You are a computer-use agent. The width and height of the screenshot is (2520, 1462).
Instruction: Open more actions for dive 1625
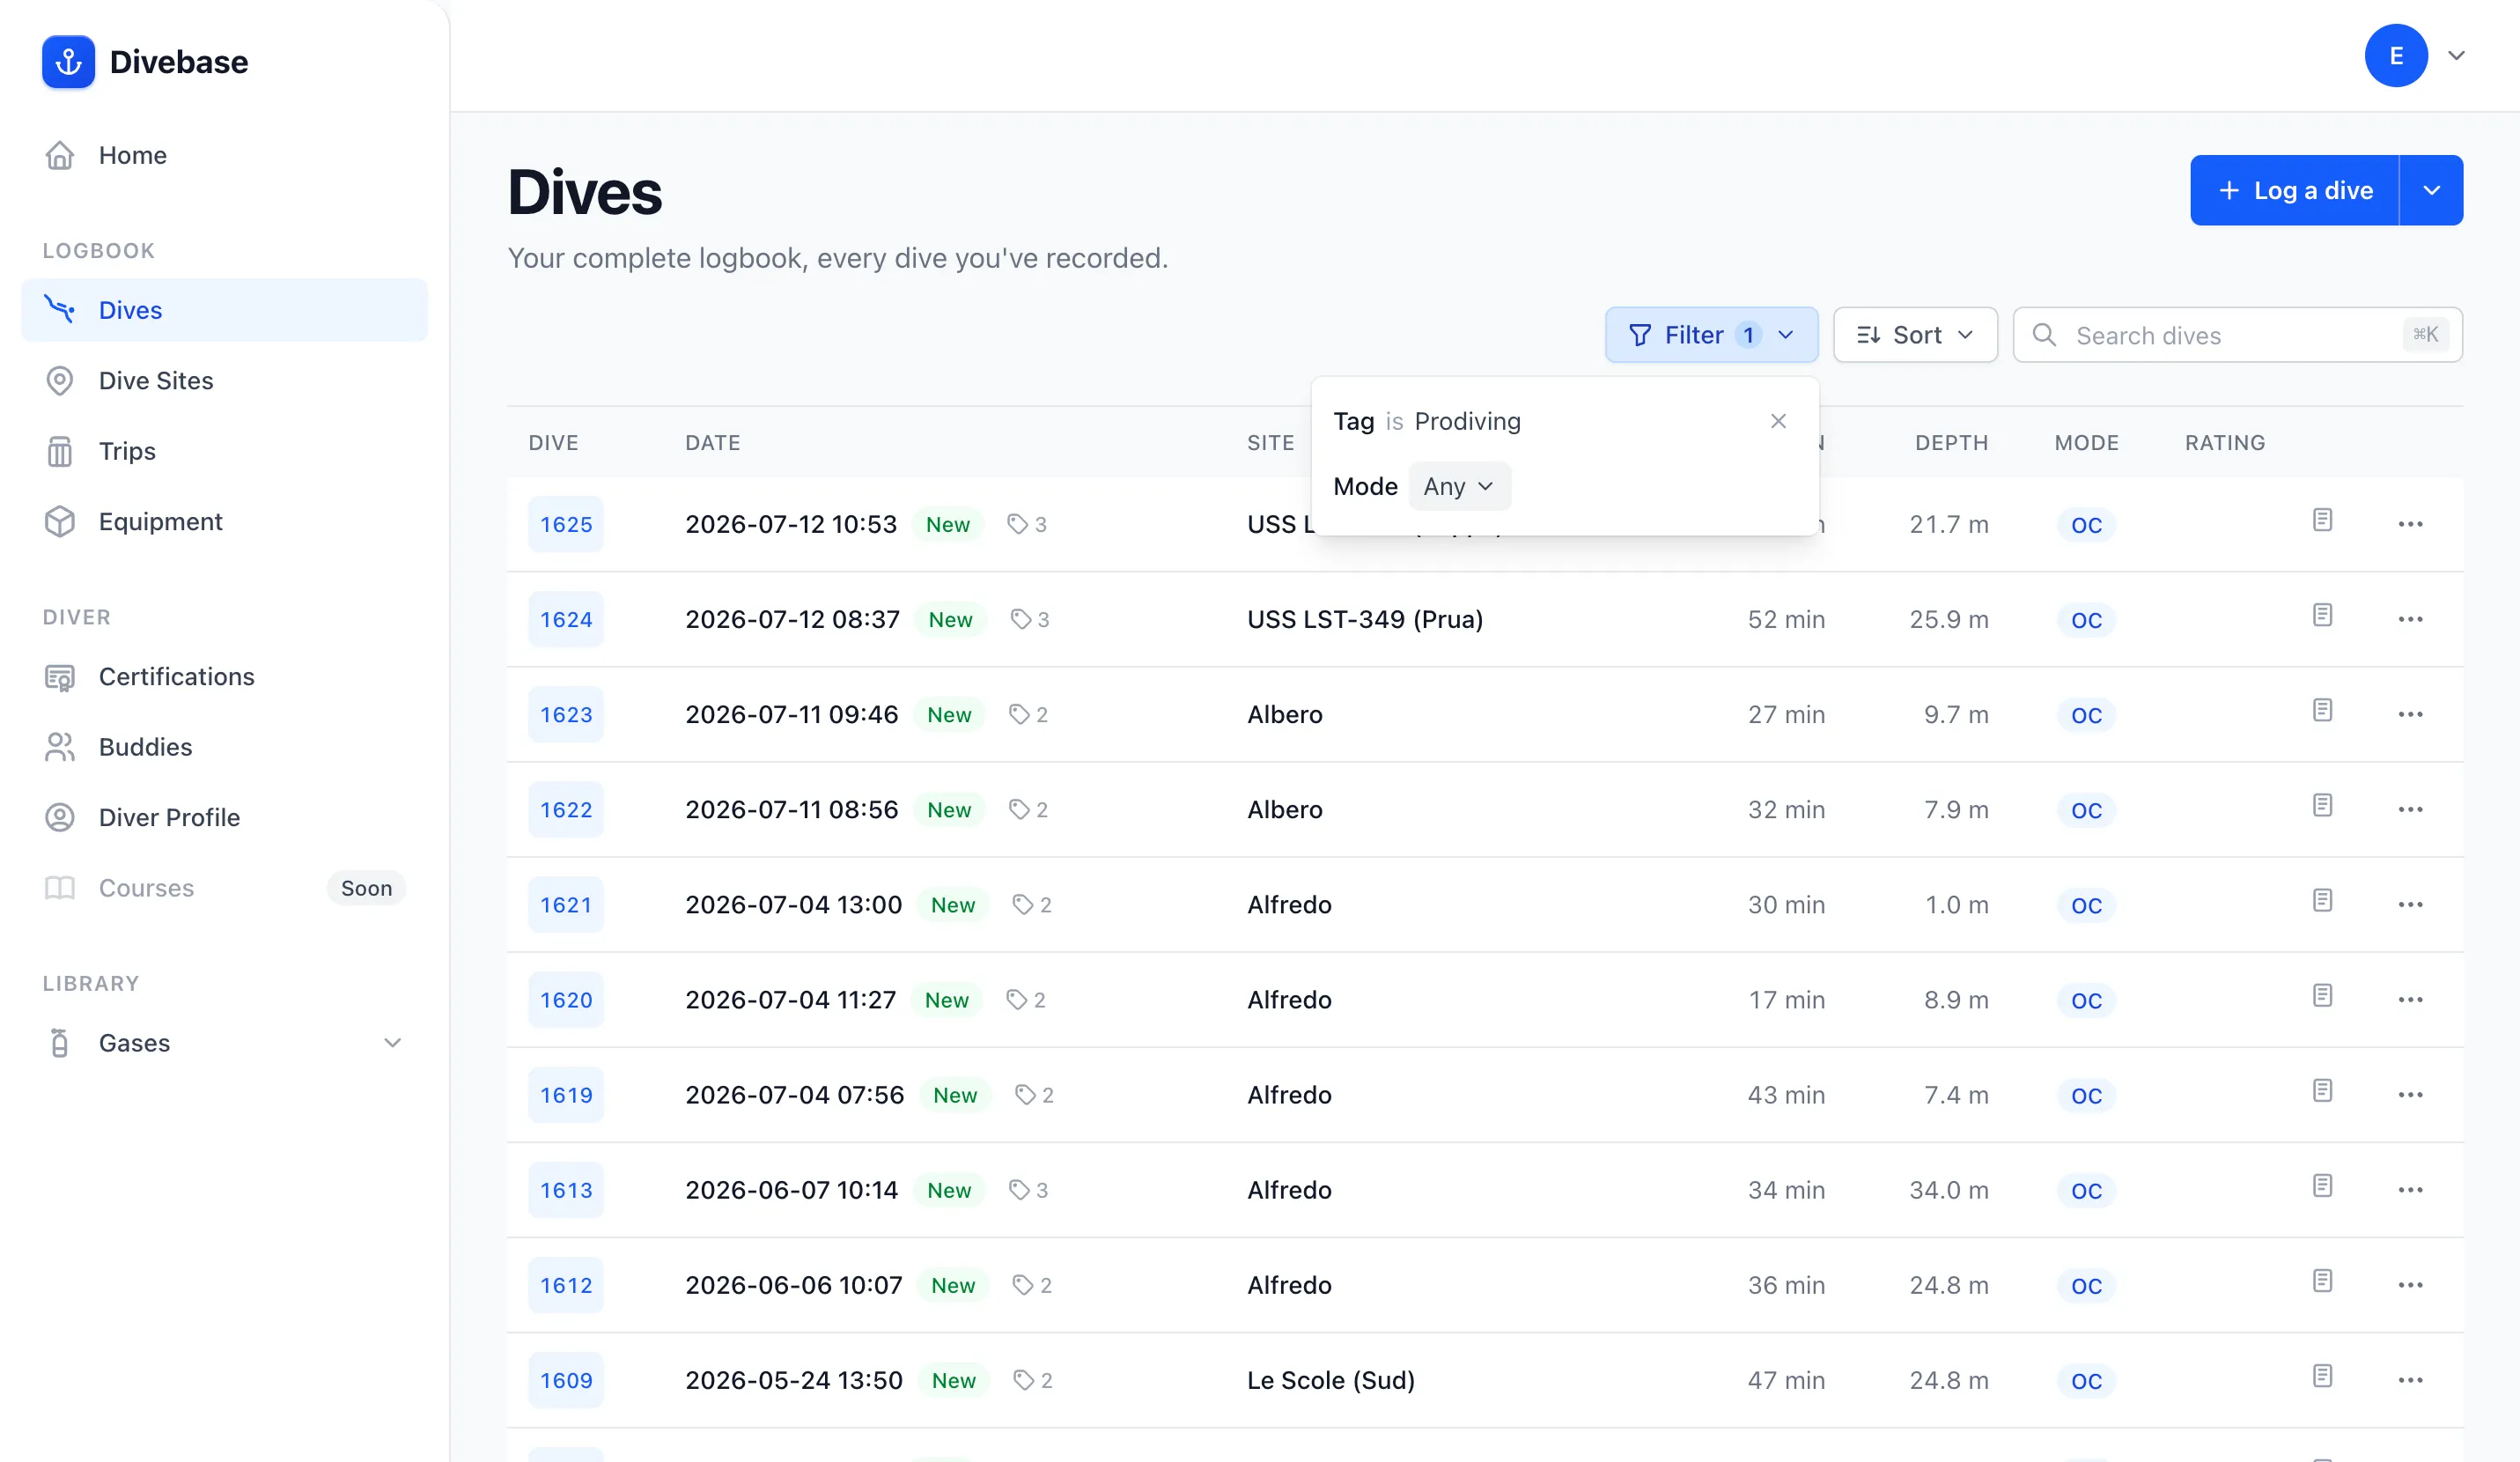click(x=2410, y=524)
